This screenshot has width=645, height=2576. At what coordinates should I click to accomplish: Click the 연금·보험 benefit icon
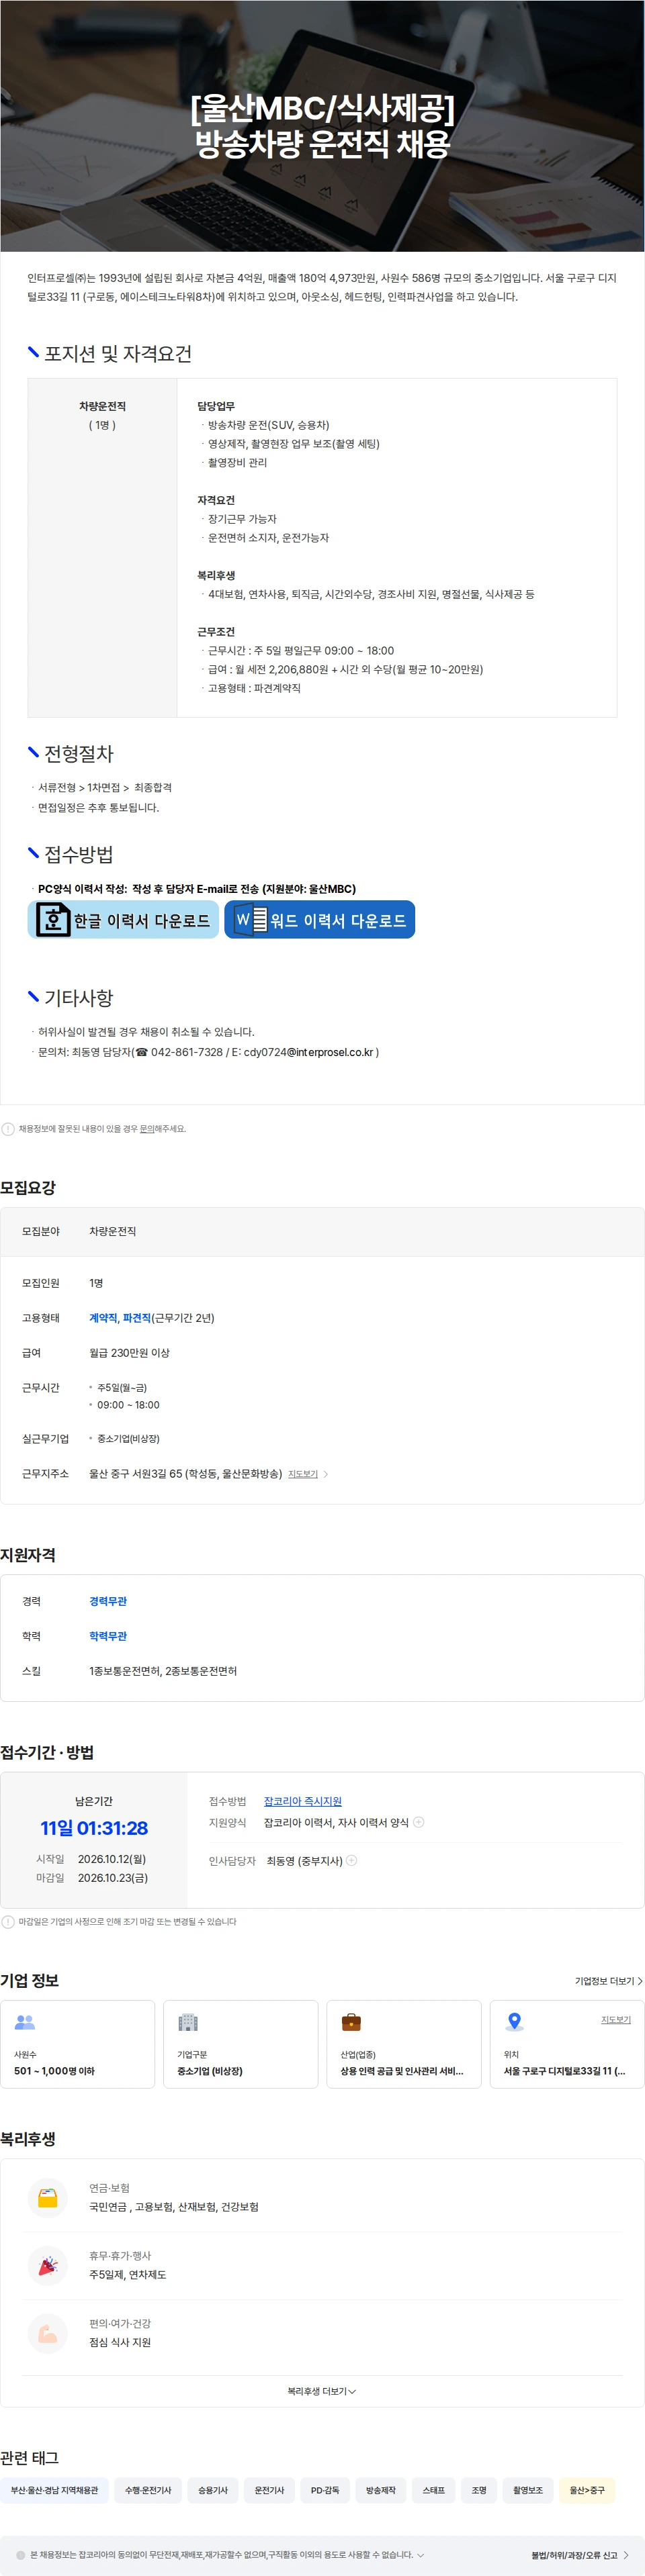pos(48,2198)
